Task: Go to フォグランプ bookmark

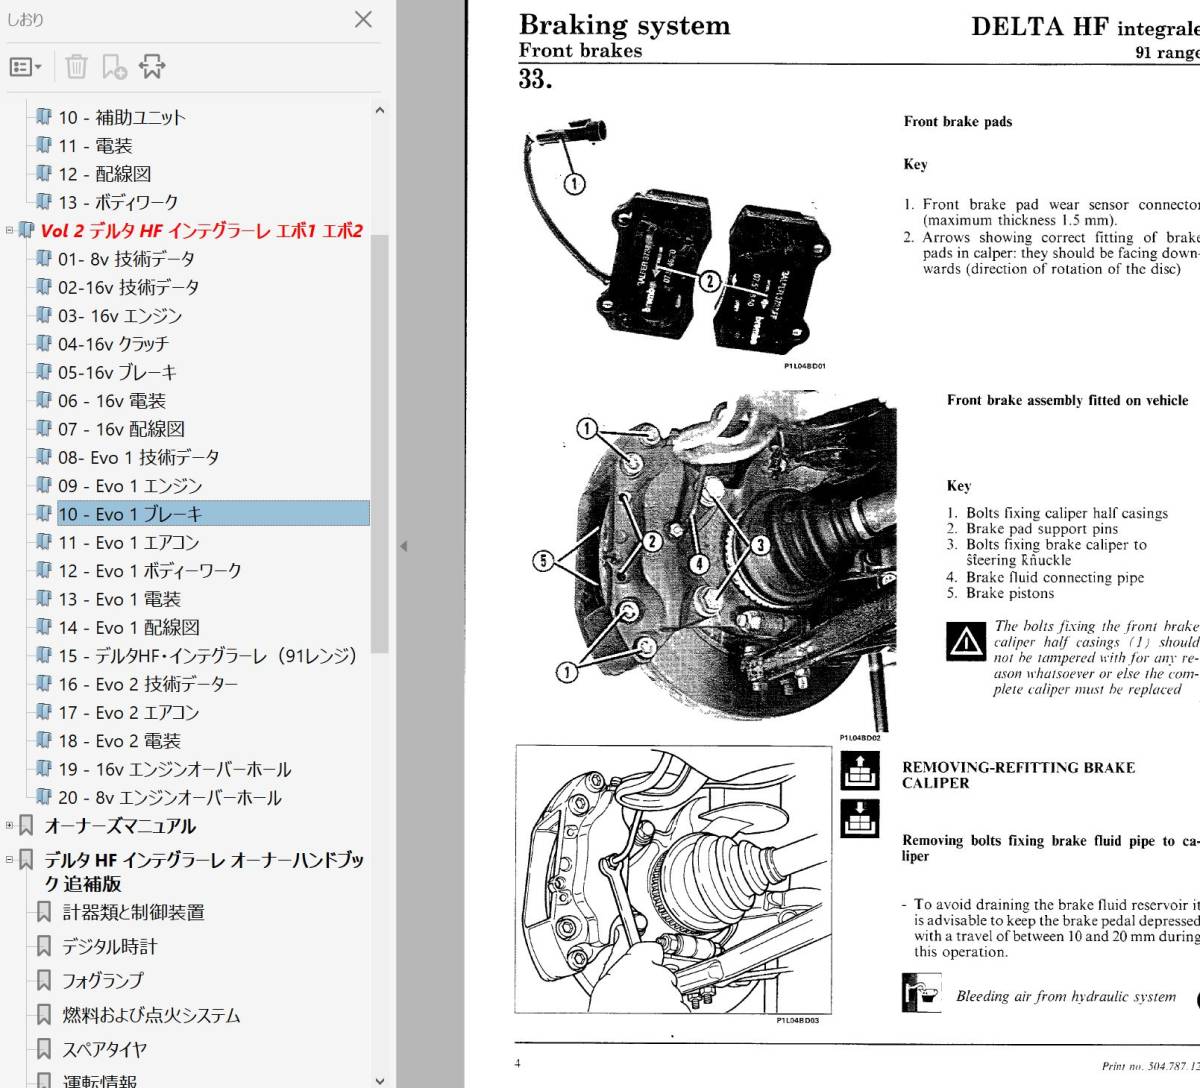Action: (103, 980)
